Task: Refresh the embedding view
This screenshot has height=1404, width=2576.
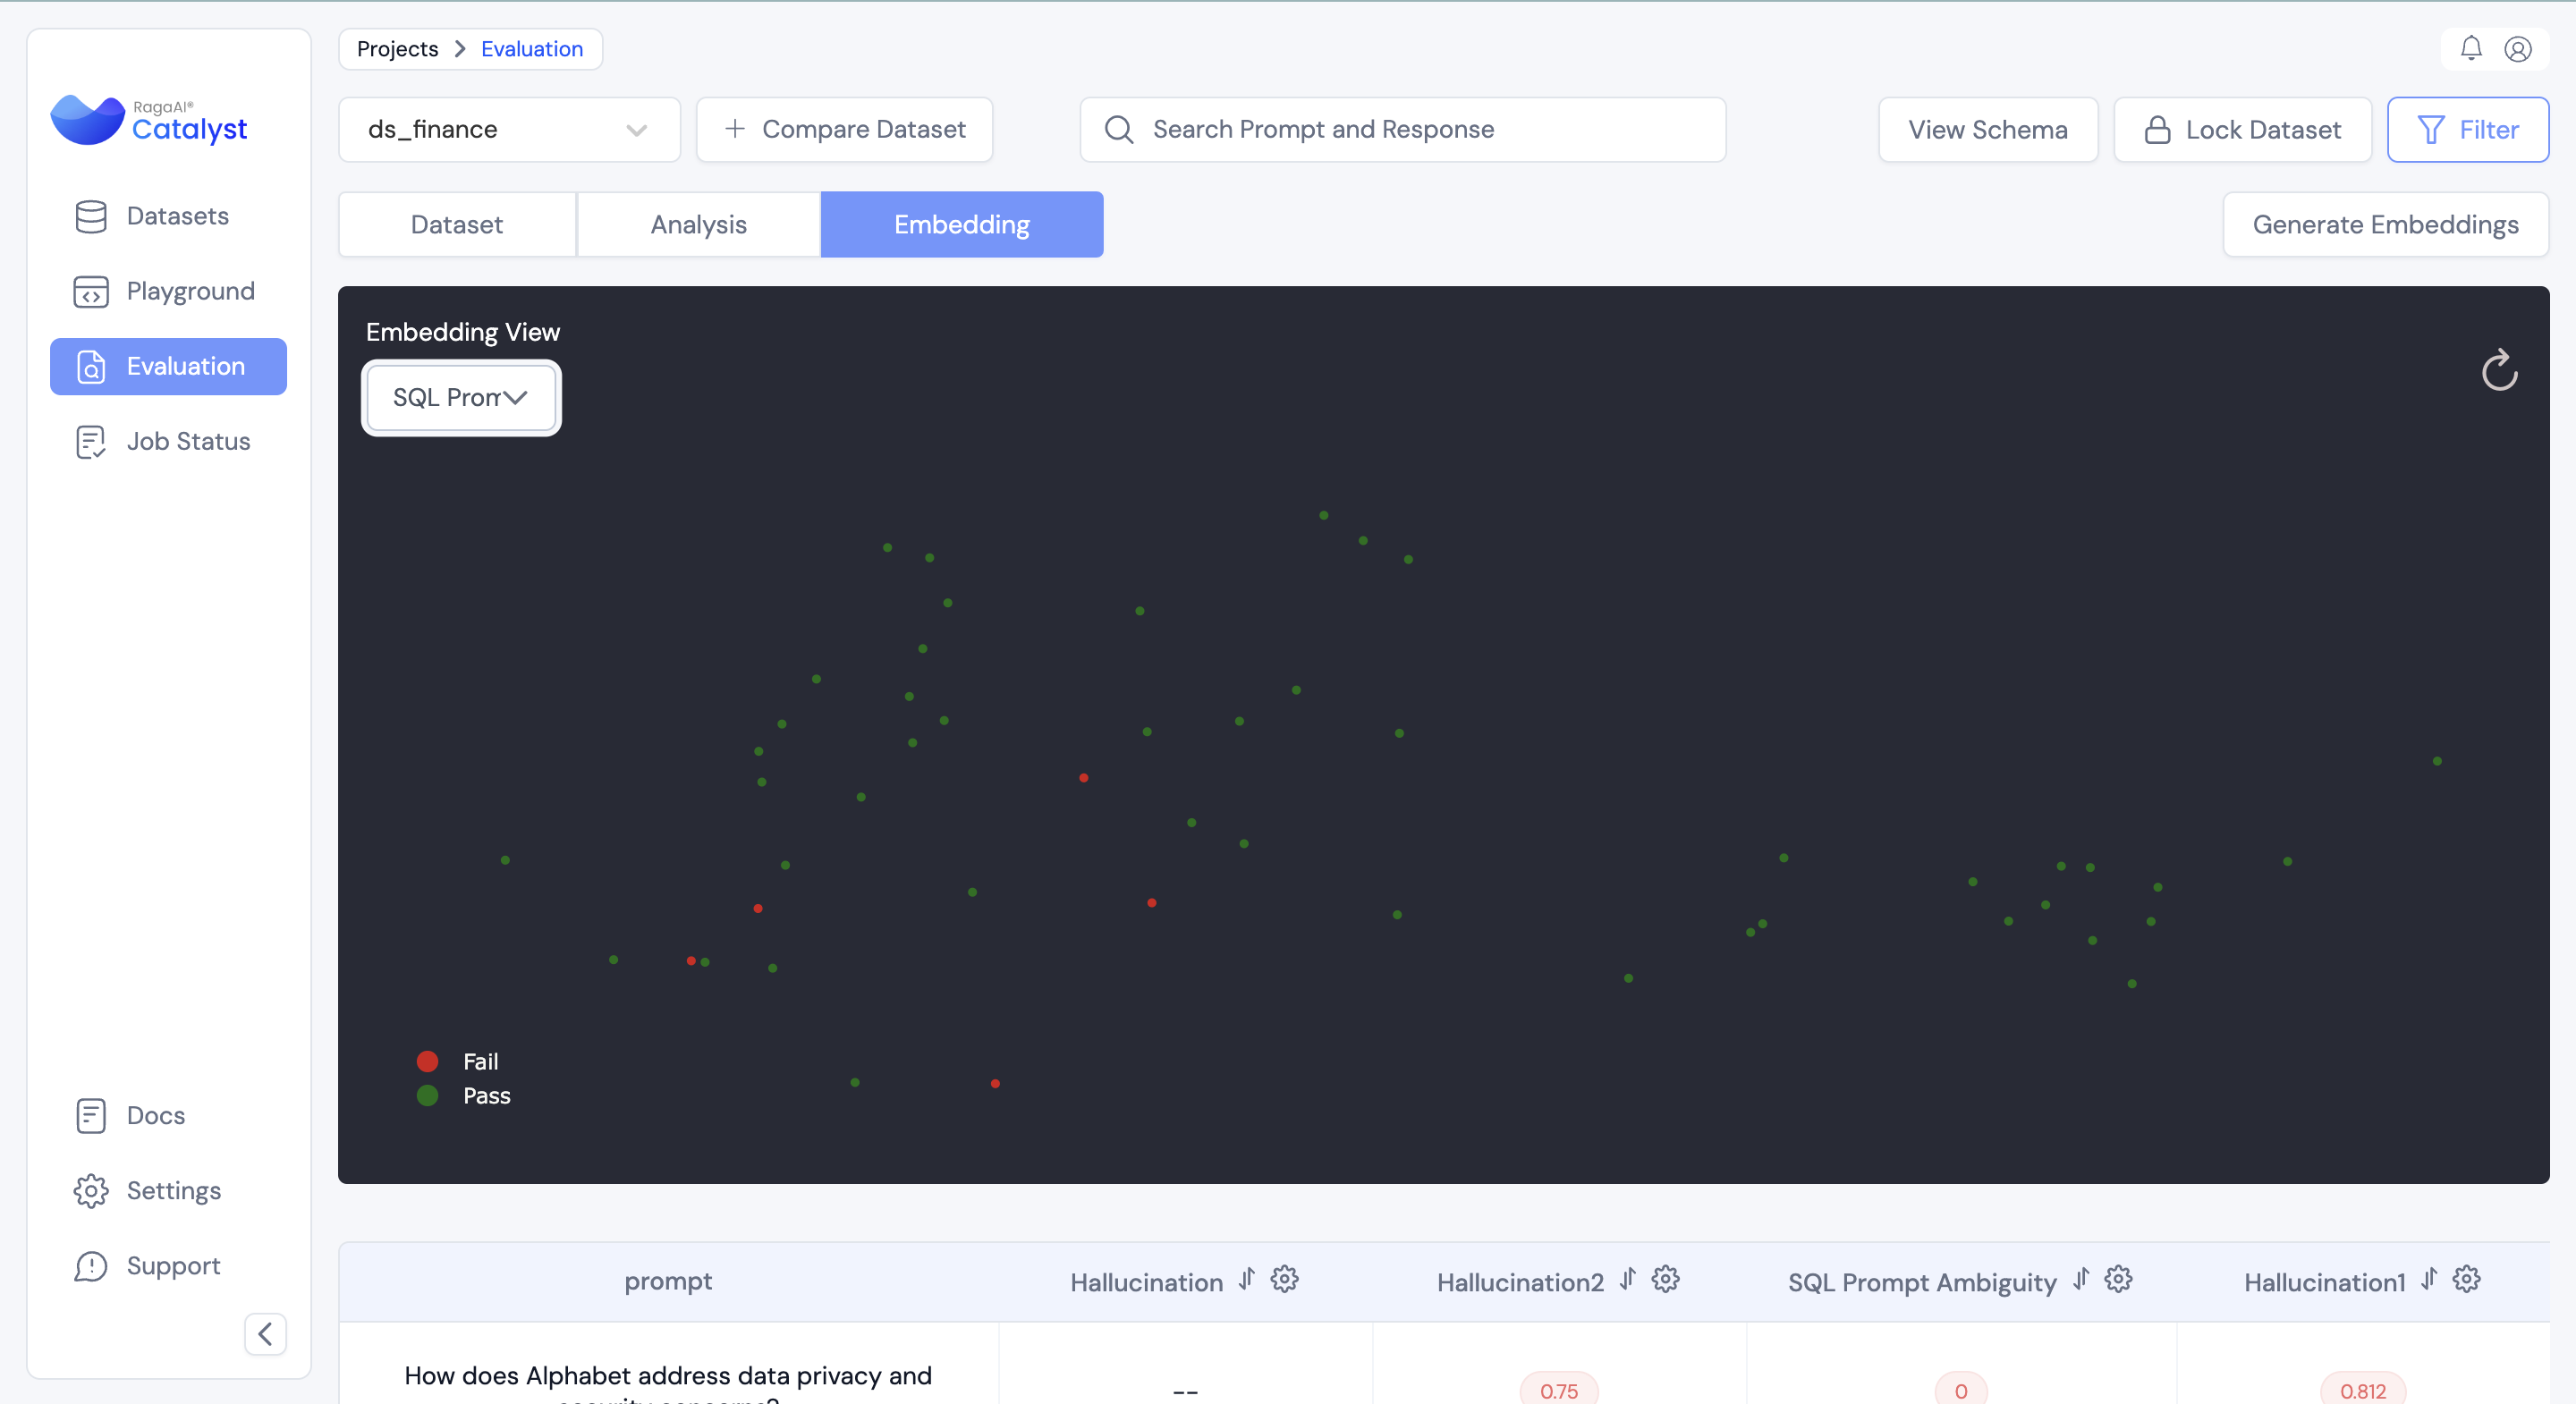Action: [2499, 371]
